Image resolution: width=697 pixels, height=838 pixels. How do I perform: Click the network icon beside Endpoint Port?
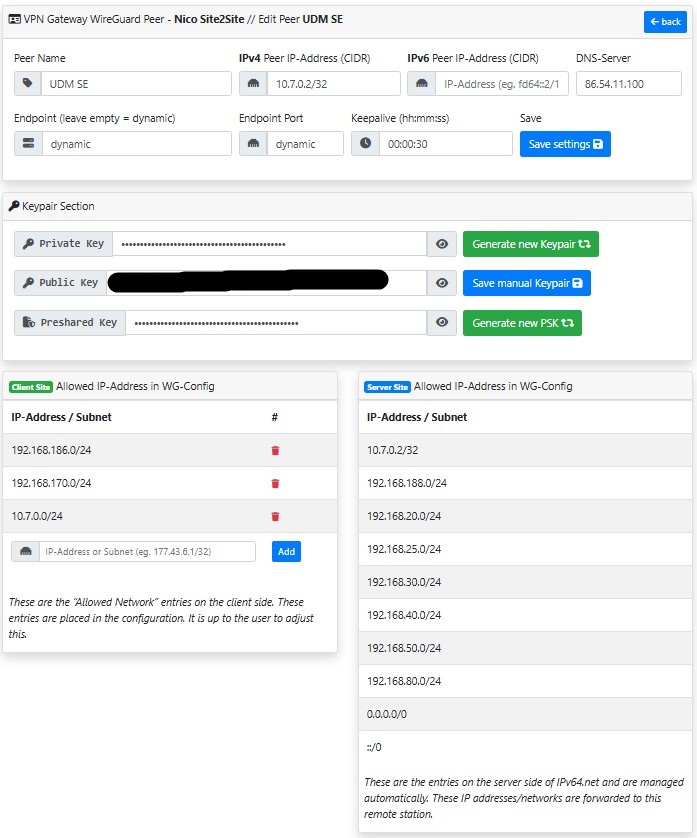(x=253, y=144)
